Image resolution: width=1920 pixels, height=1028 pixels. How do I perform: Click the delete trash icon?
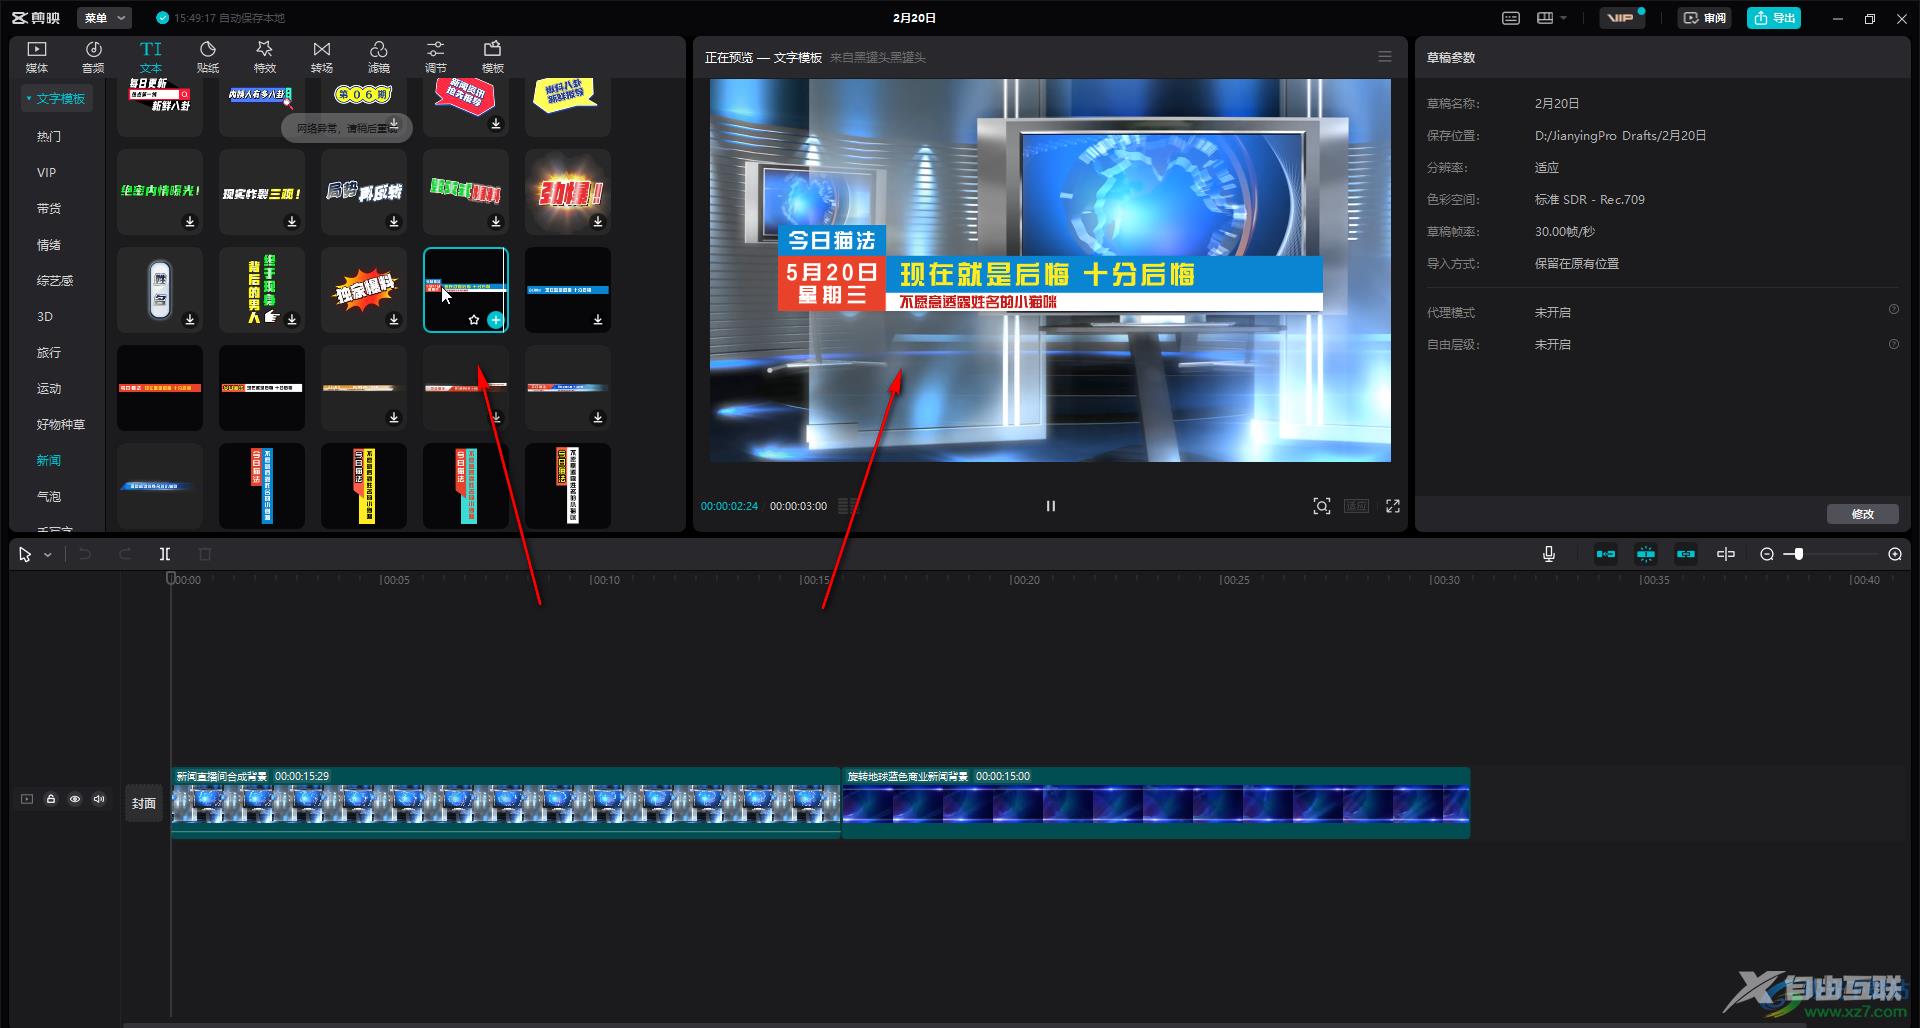205,554
